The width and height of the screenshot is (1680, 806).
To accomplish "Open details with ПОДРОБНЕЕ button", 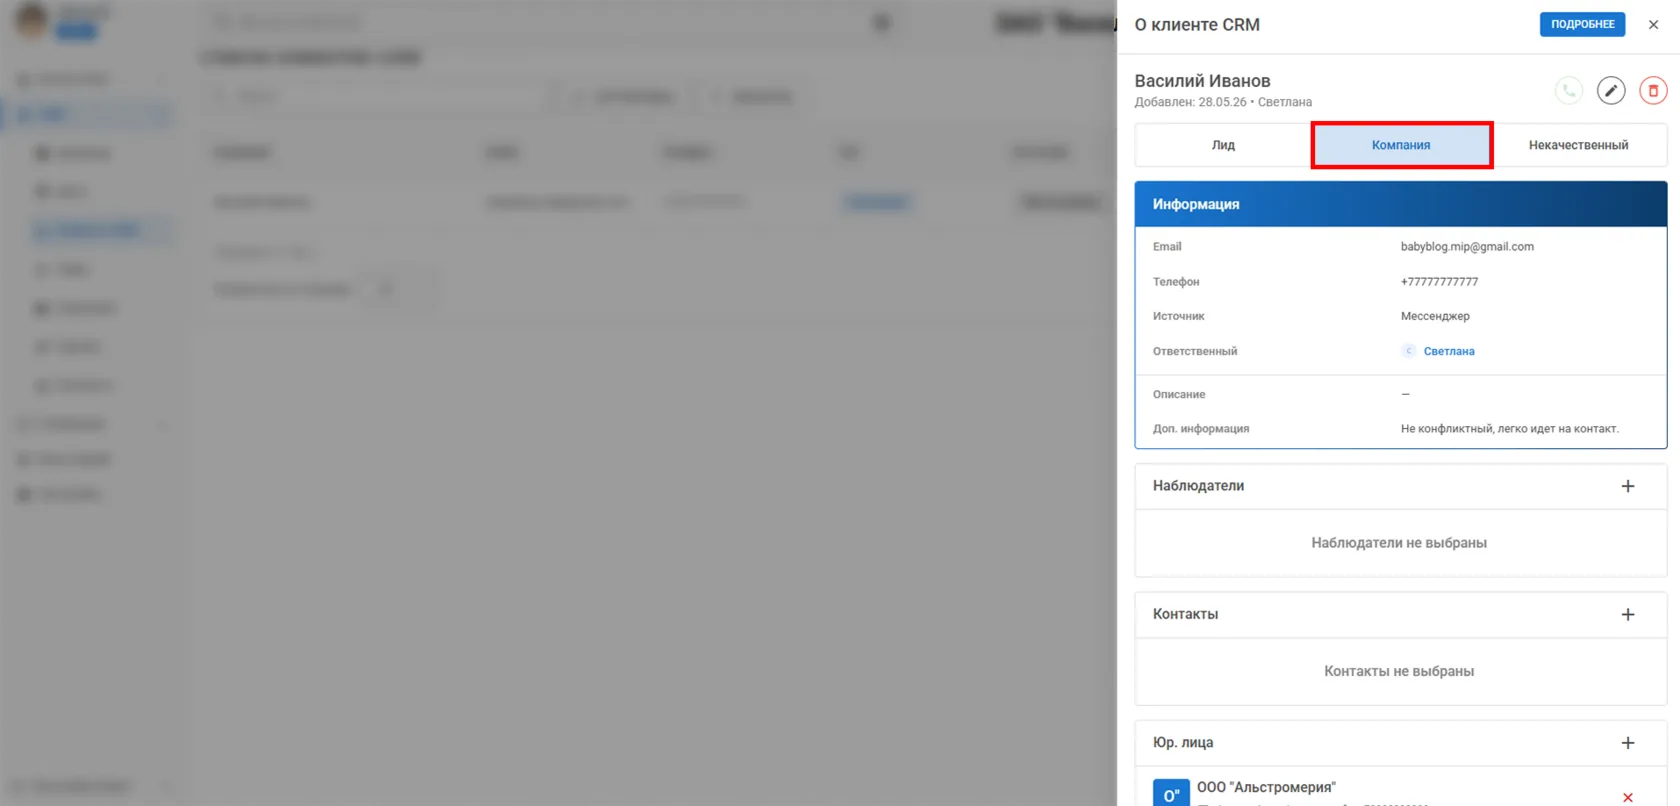I will 1582,24.
